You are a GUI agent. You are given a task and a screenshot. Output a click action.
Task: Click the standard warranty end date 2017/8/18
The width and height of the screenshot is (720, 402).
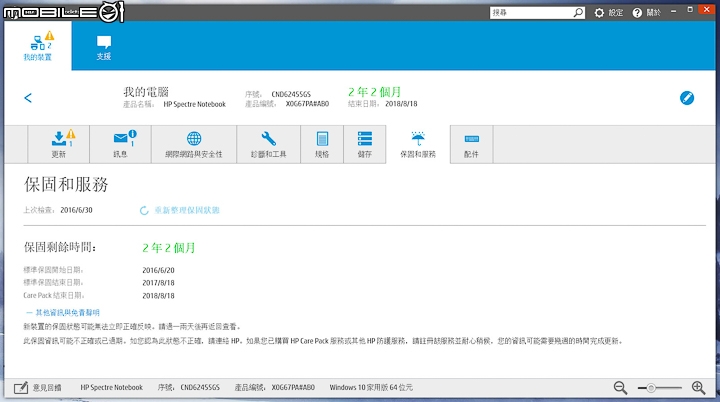158,283
